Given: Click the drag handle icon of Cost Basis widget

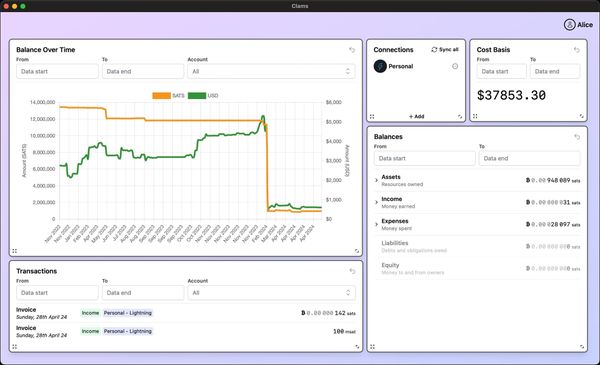Looking at the screenshot, I should [475, 116].
